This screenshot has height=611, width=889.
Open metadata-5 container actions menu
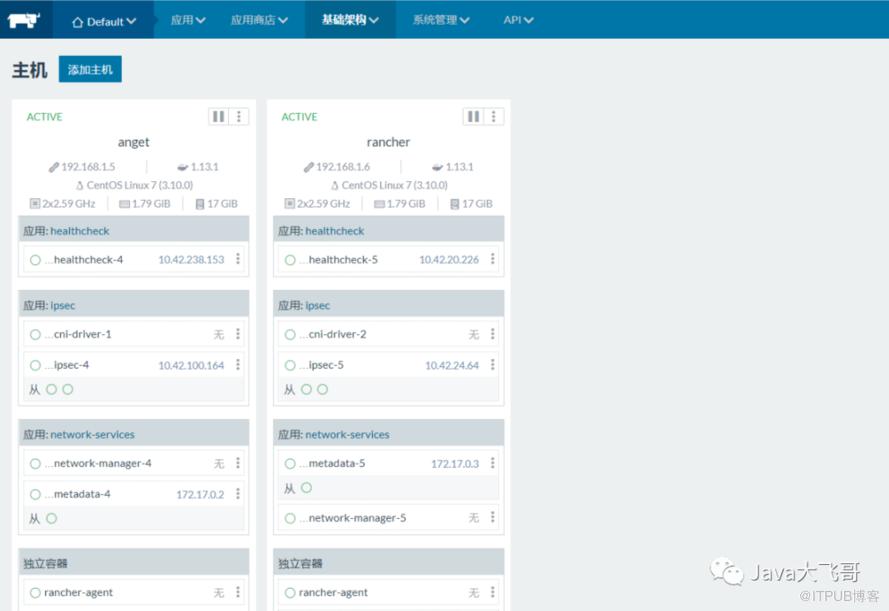[492, 463]
